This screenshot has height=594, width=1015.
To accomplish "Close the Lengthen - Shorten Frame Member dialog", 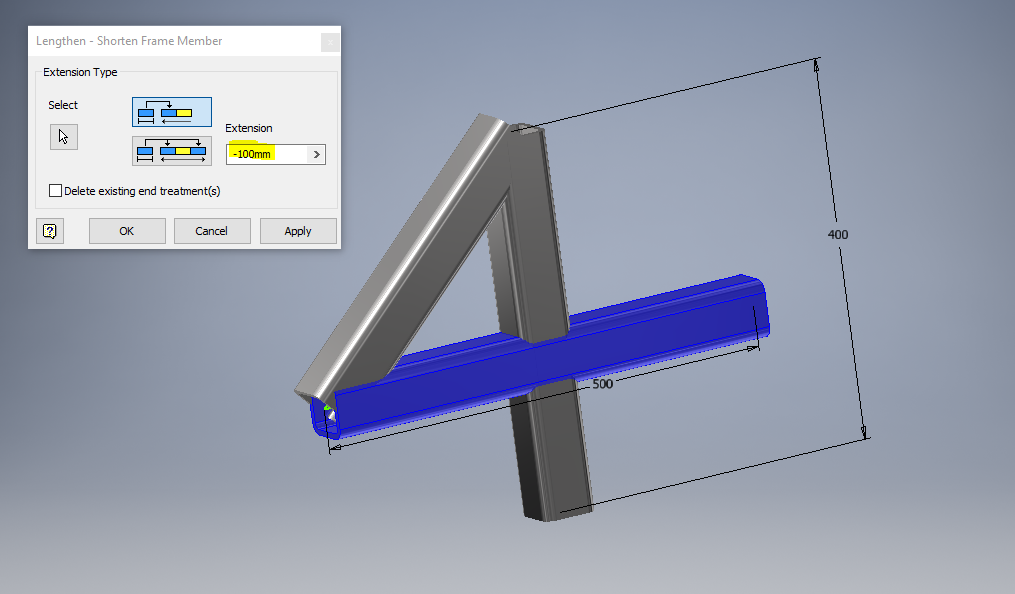I will (x=330, y=42).
